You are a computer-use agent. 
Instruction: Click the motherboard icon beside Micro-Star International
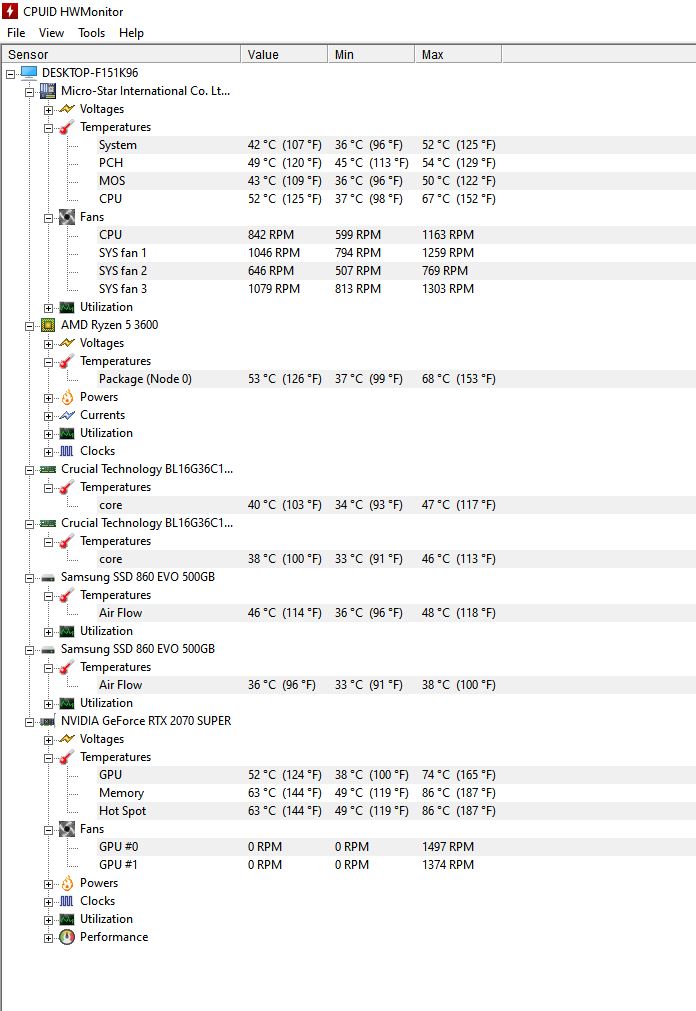click(48, 91)
